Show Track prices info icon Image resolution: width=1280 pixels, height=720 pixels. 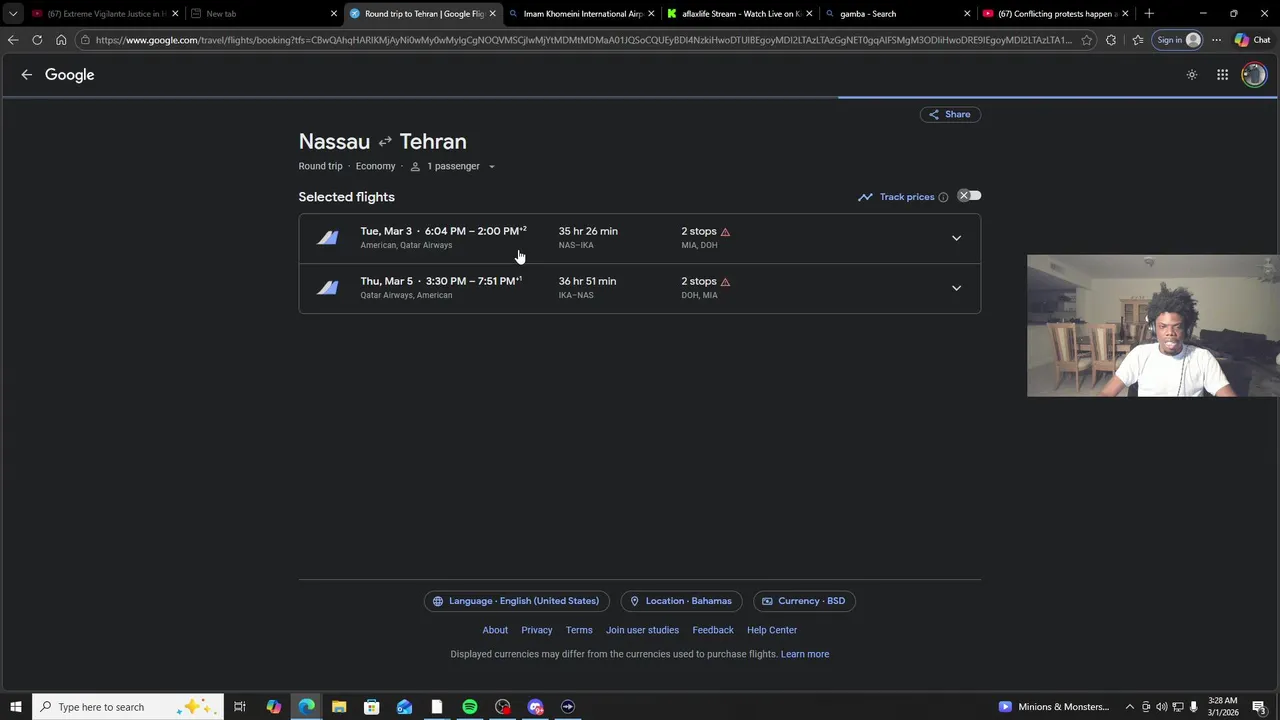pos(943,197)
